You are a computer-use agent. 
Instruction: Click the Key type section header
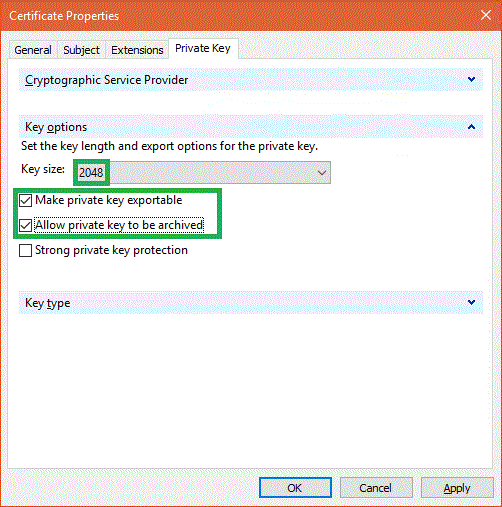point(251,303)
